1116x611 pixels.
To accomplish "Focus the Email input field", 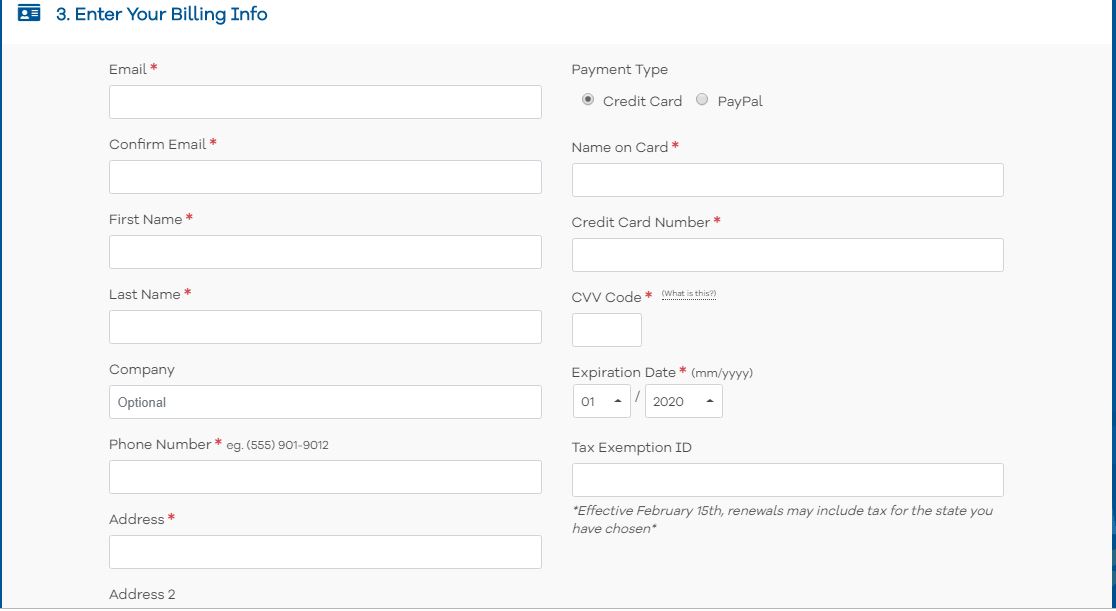I will 325,102.
